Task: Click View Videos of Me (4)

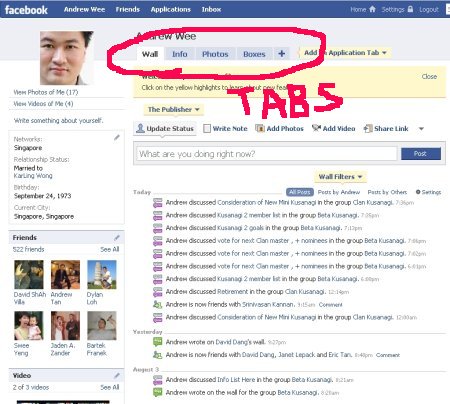Action: tap(43, 104)
